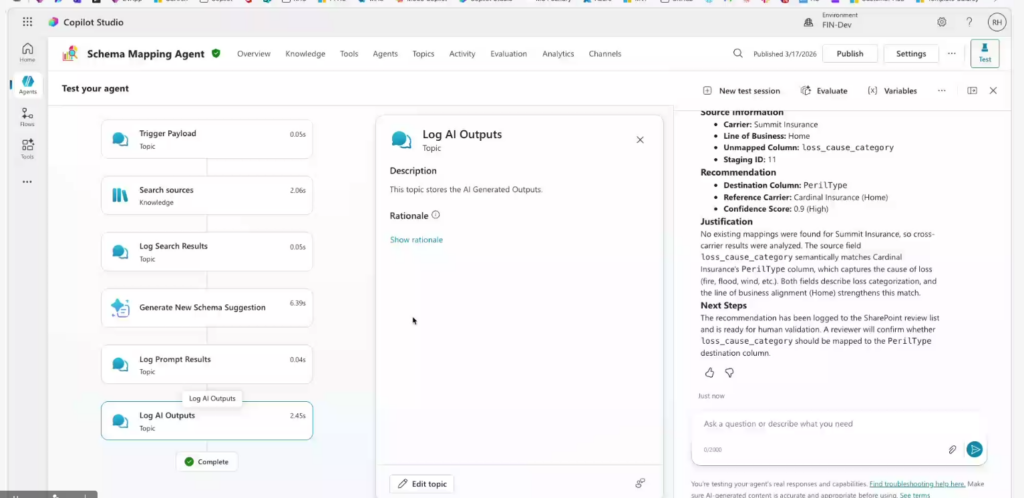Click the Edit topic button

(x=421, y=484)
